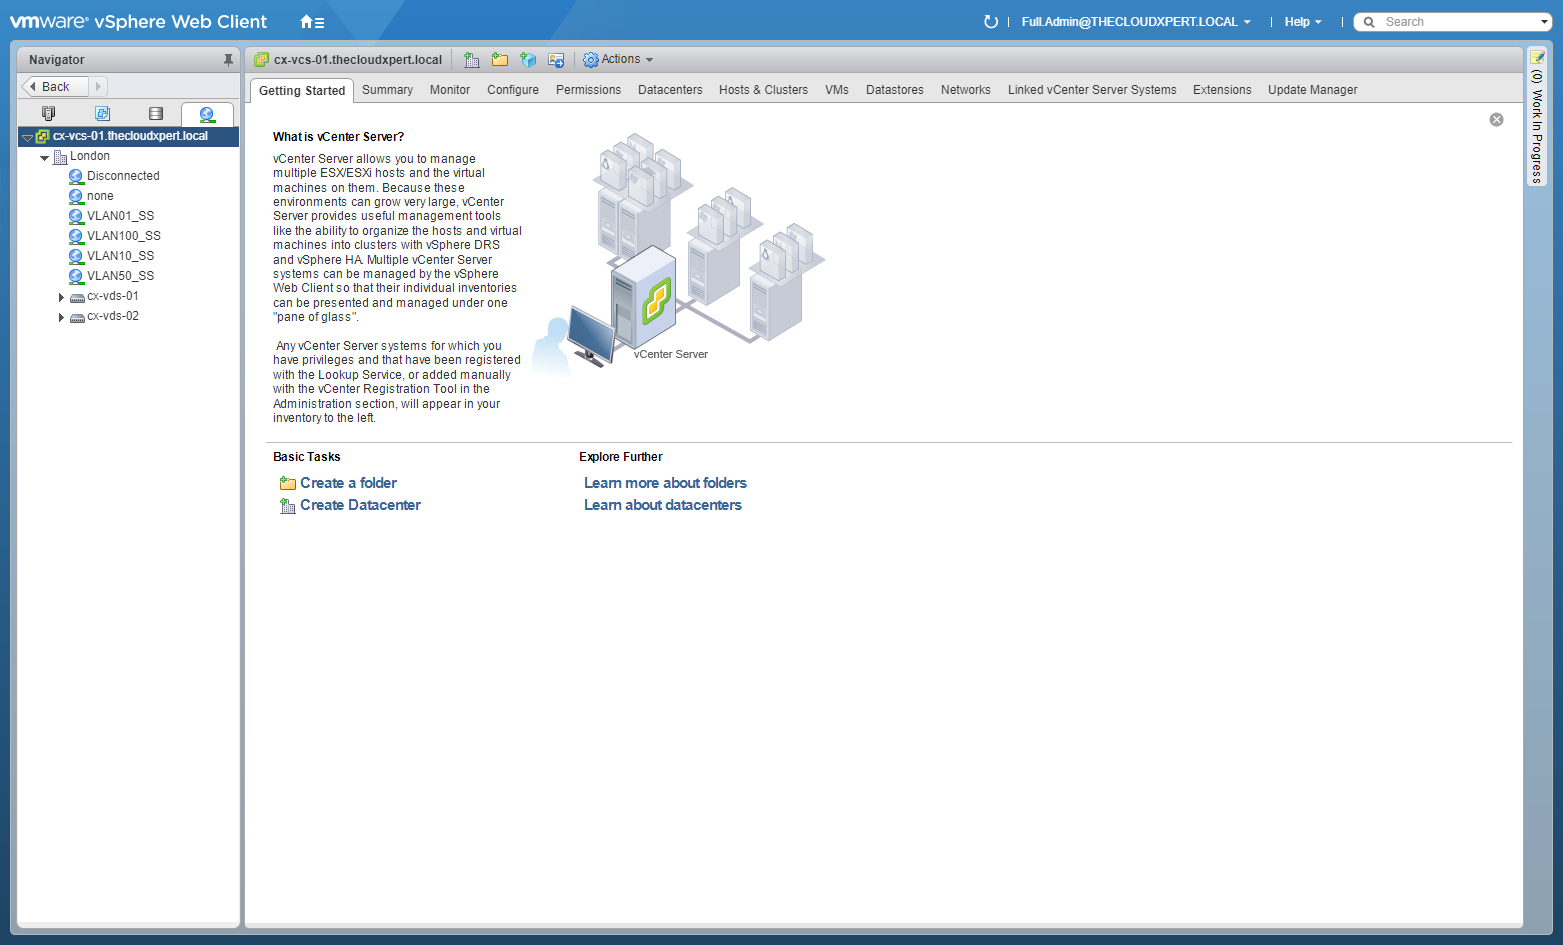Click the Create Datacenter link
1563x945 pixels.
click(x=360, y=505)
